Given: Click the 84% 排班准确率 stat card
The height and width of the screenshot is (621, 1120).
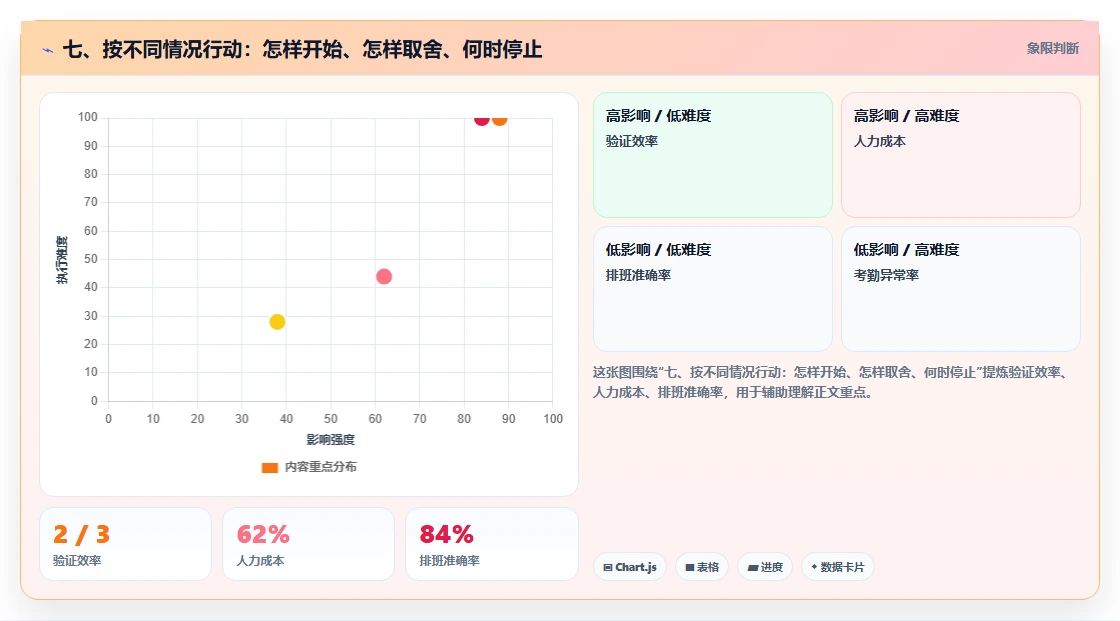Looking at the screenshot, I should (x=491, y=545).
